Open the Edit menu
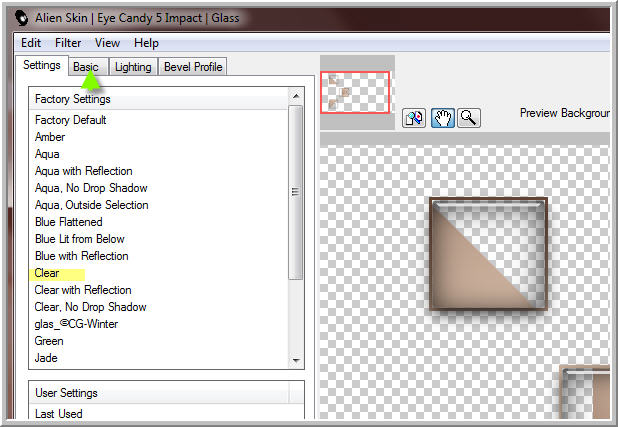The width and height of the screenshot is (618, 427). pos(31,43)
